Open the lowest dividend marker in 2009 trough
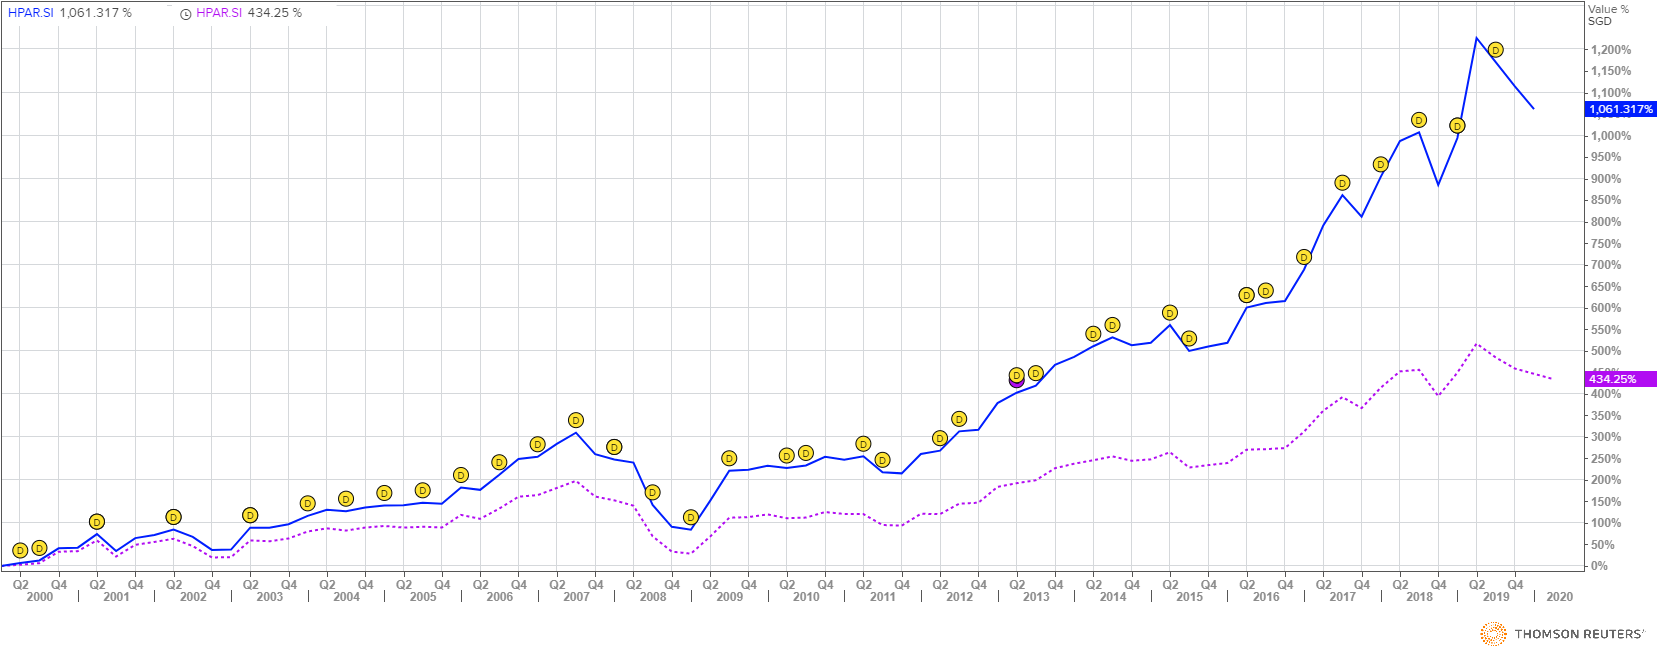The image size is (1658, 664). click(690, 517)
